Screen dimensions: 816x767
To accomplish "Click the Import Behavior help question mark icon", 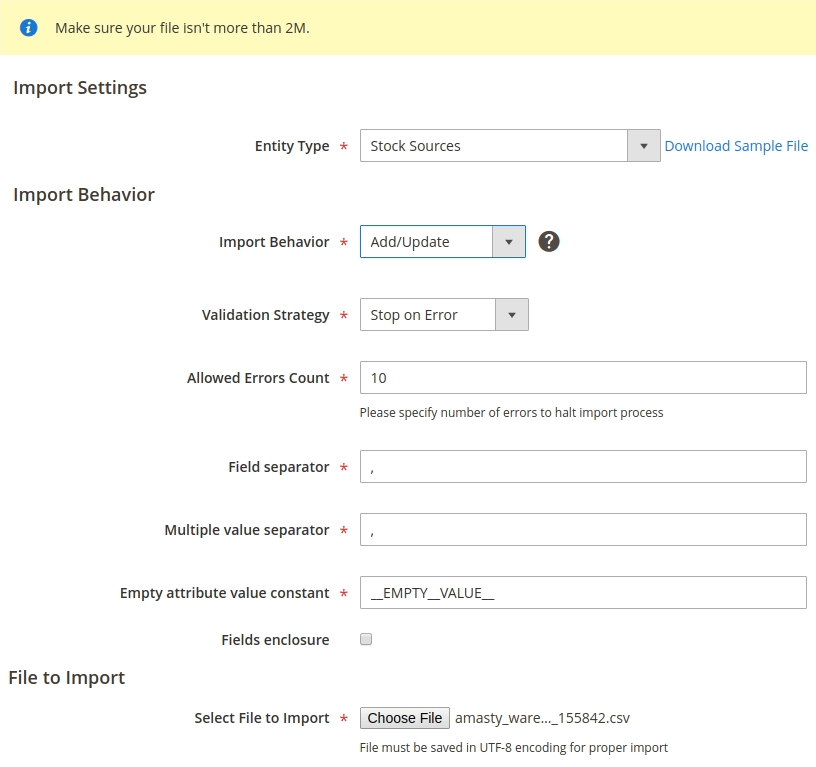I will point(548,241).
